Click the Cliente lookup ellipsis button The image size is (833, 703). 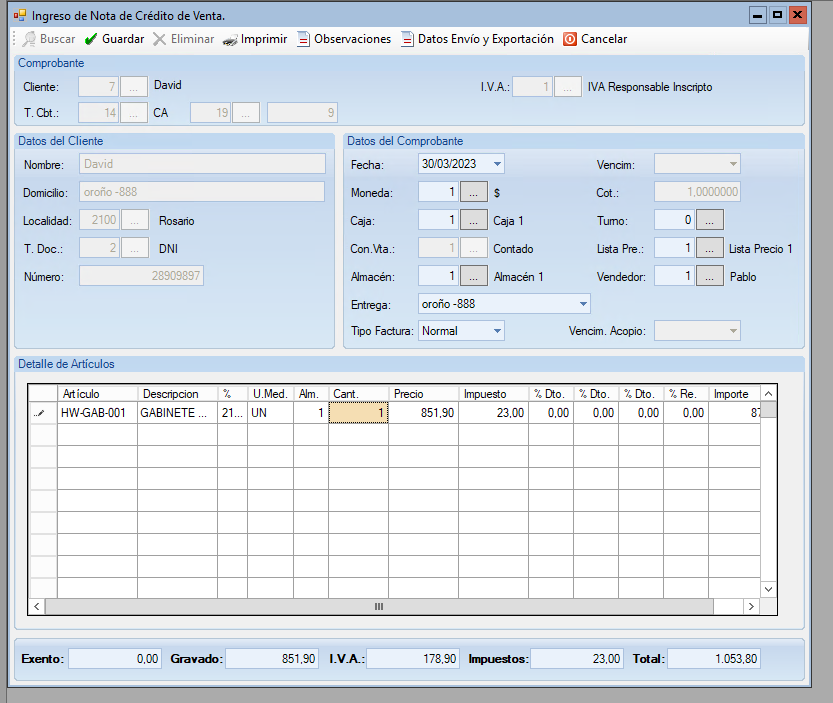(134, 87)
